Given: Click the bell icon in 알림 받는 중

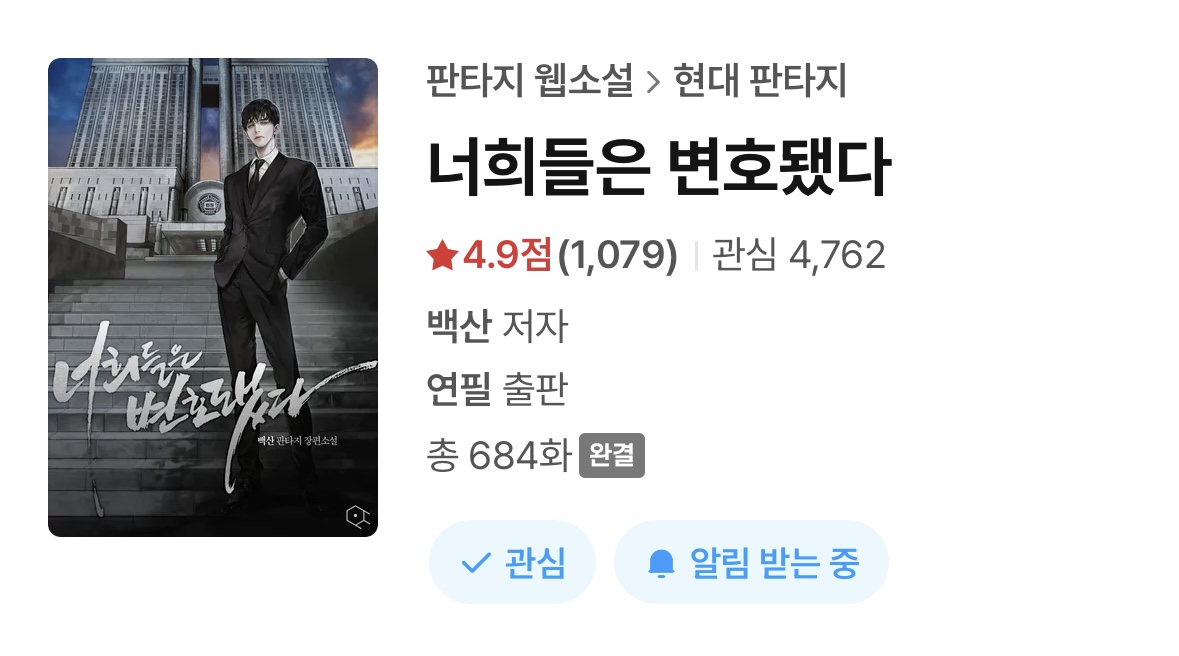Looking at the screenshot, I should point(662,563).
